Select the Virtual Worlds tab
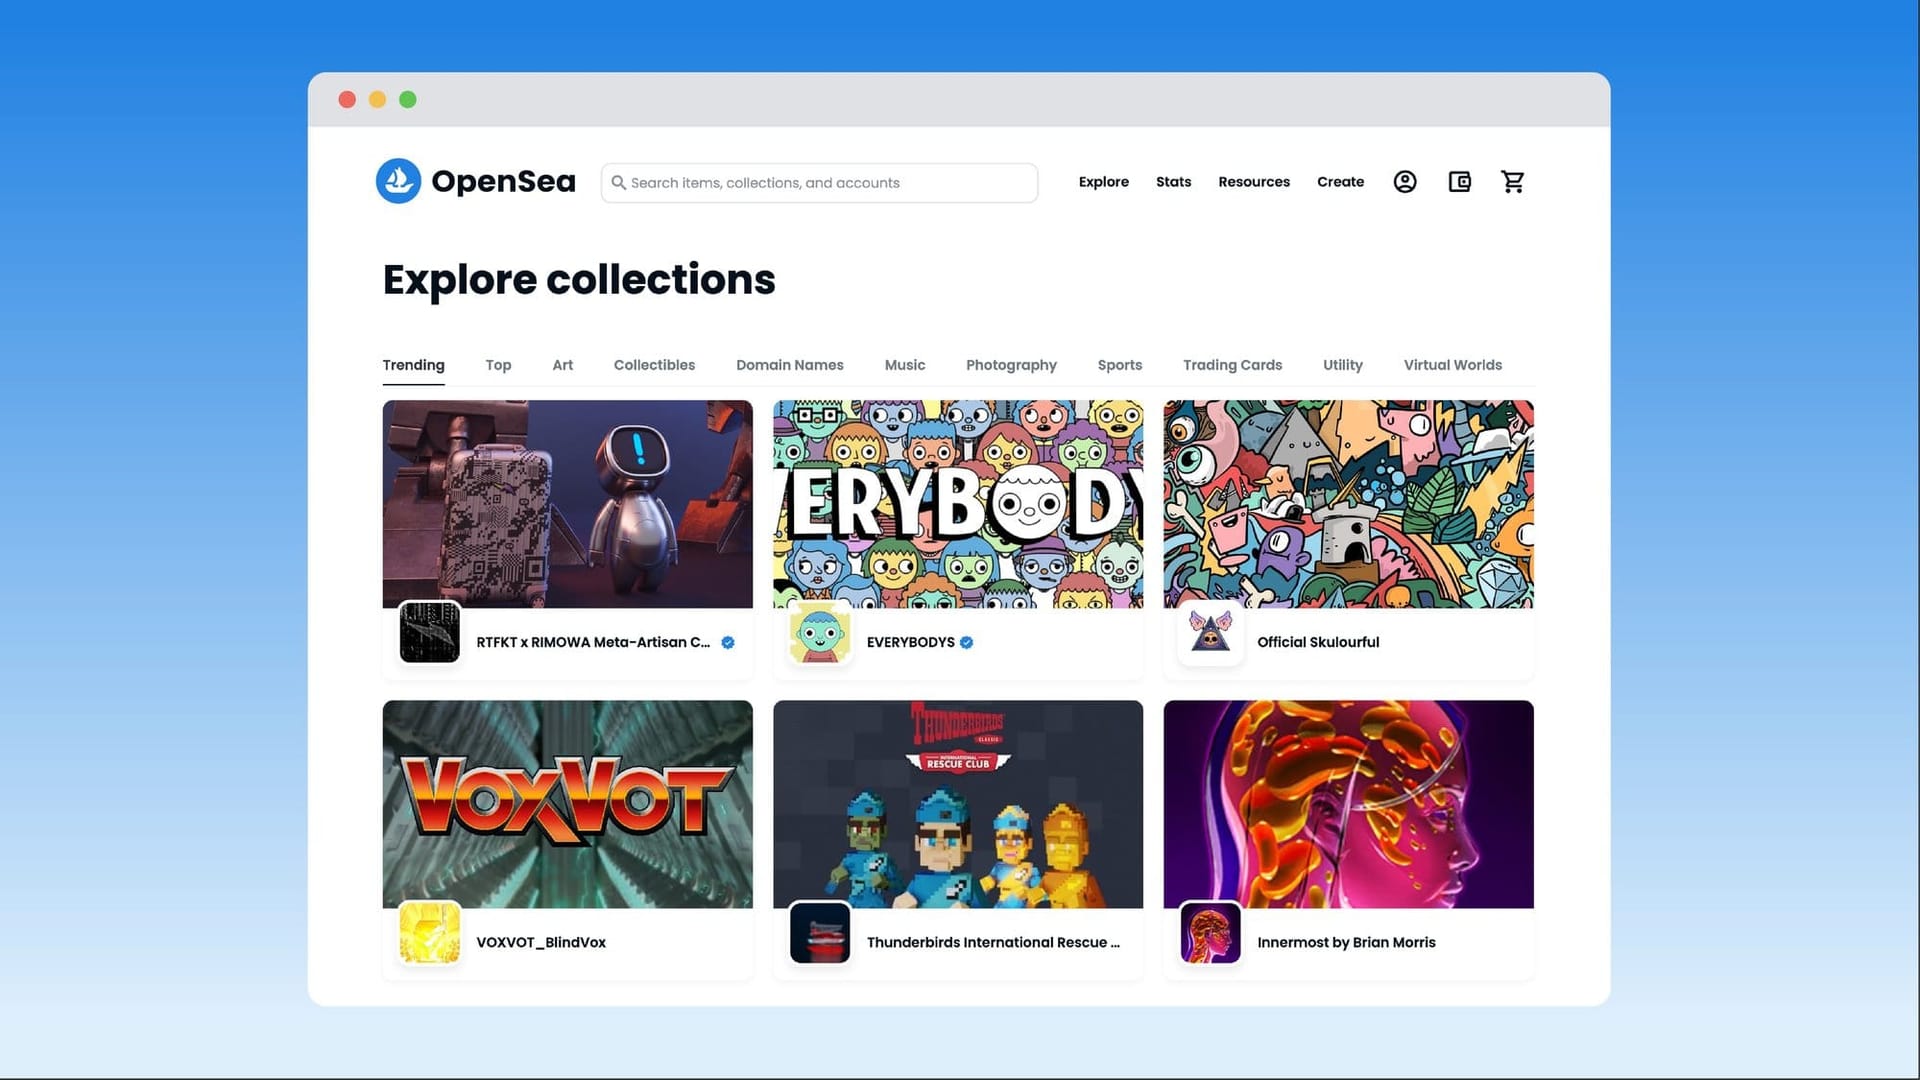1920x1080 pixels. 1452,365
